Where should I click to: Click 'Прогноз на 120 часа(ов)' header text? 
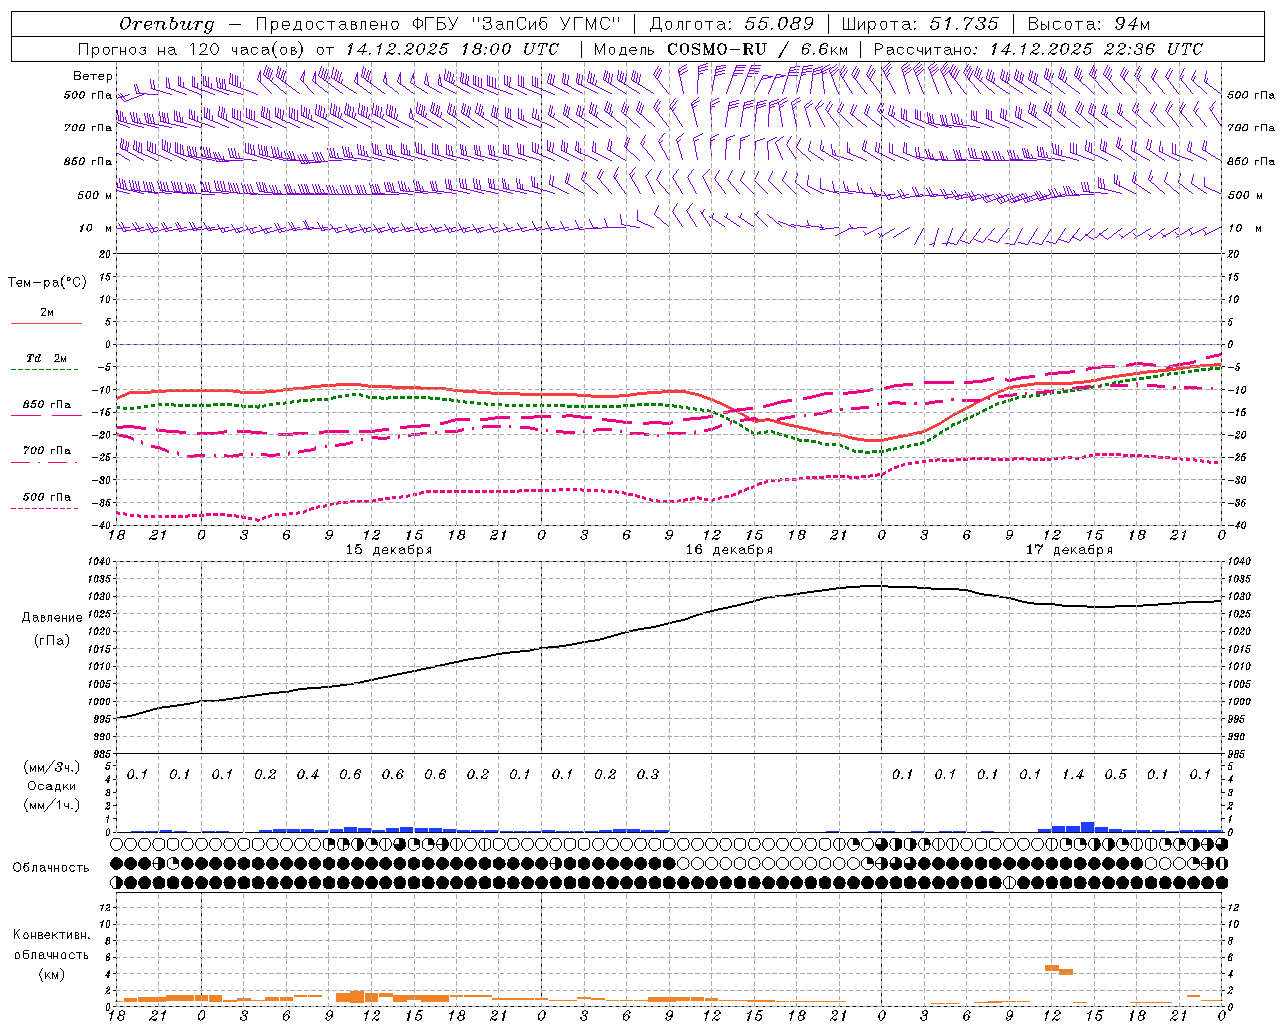tap(192, 49)
